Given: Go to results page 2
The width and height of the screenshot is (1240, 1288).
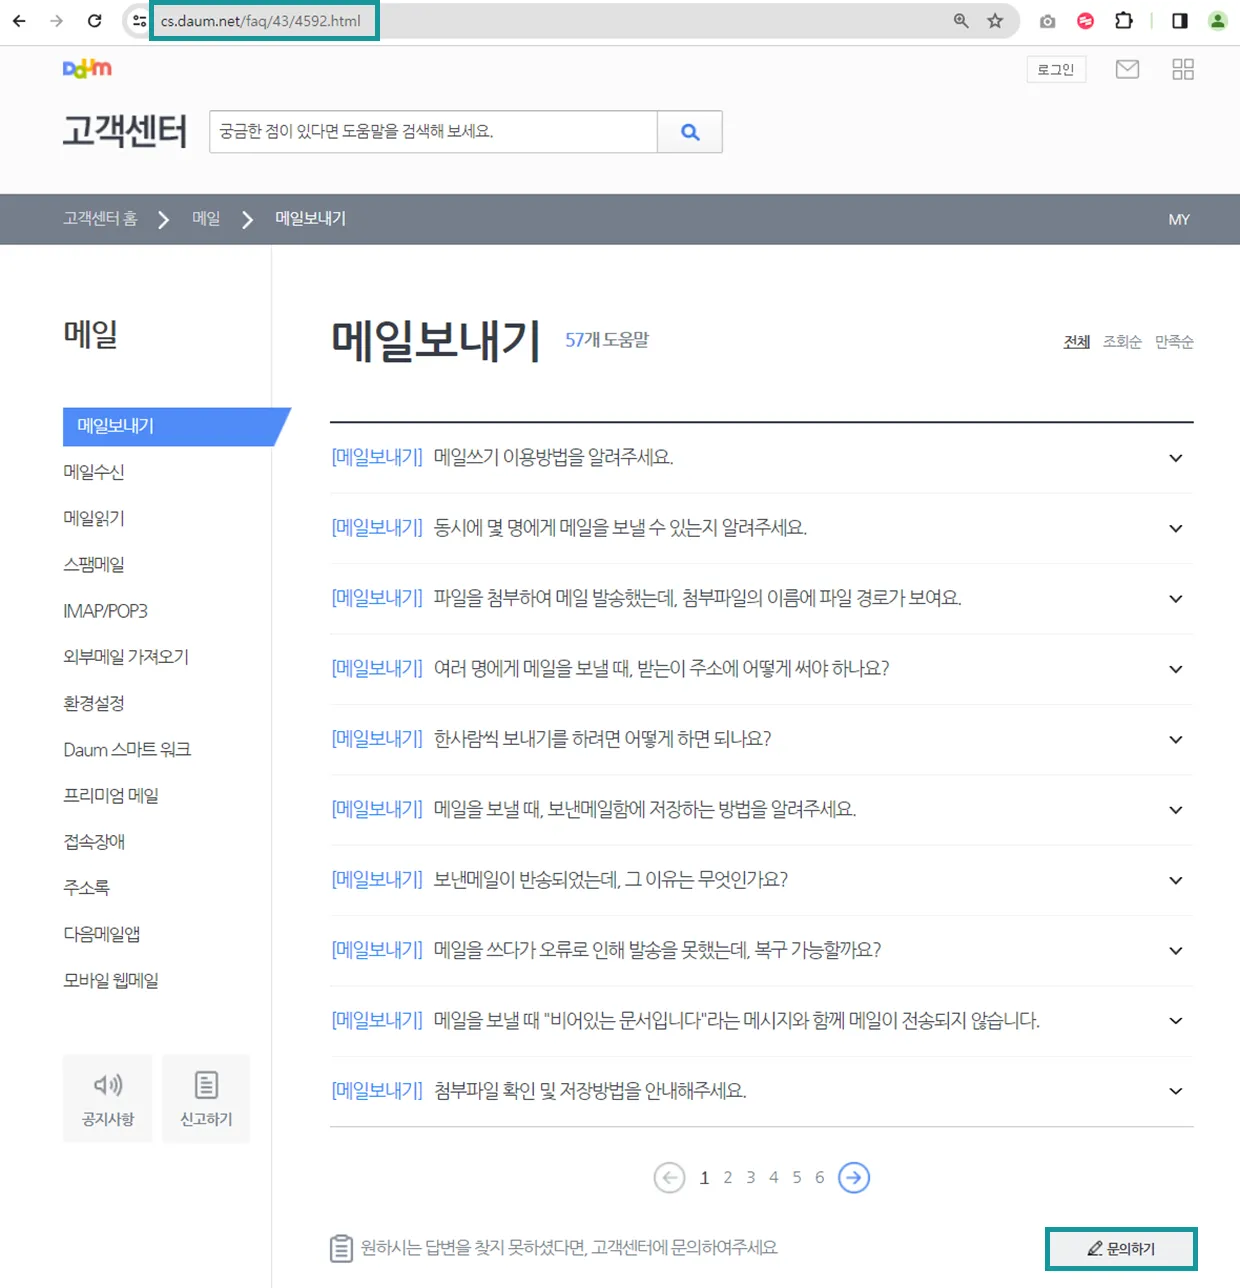Looking at the screenshot, I should tap(728, 1178).
